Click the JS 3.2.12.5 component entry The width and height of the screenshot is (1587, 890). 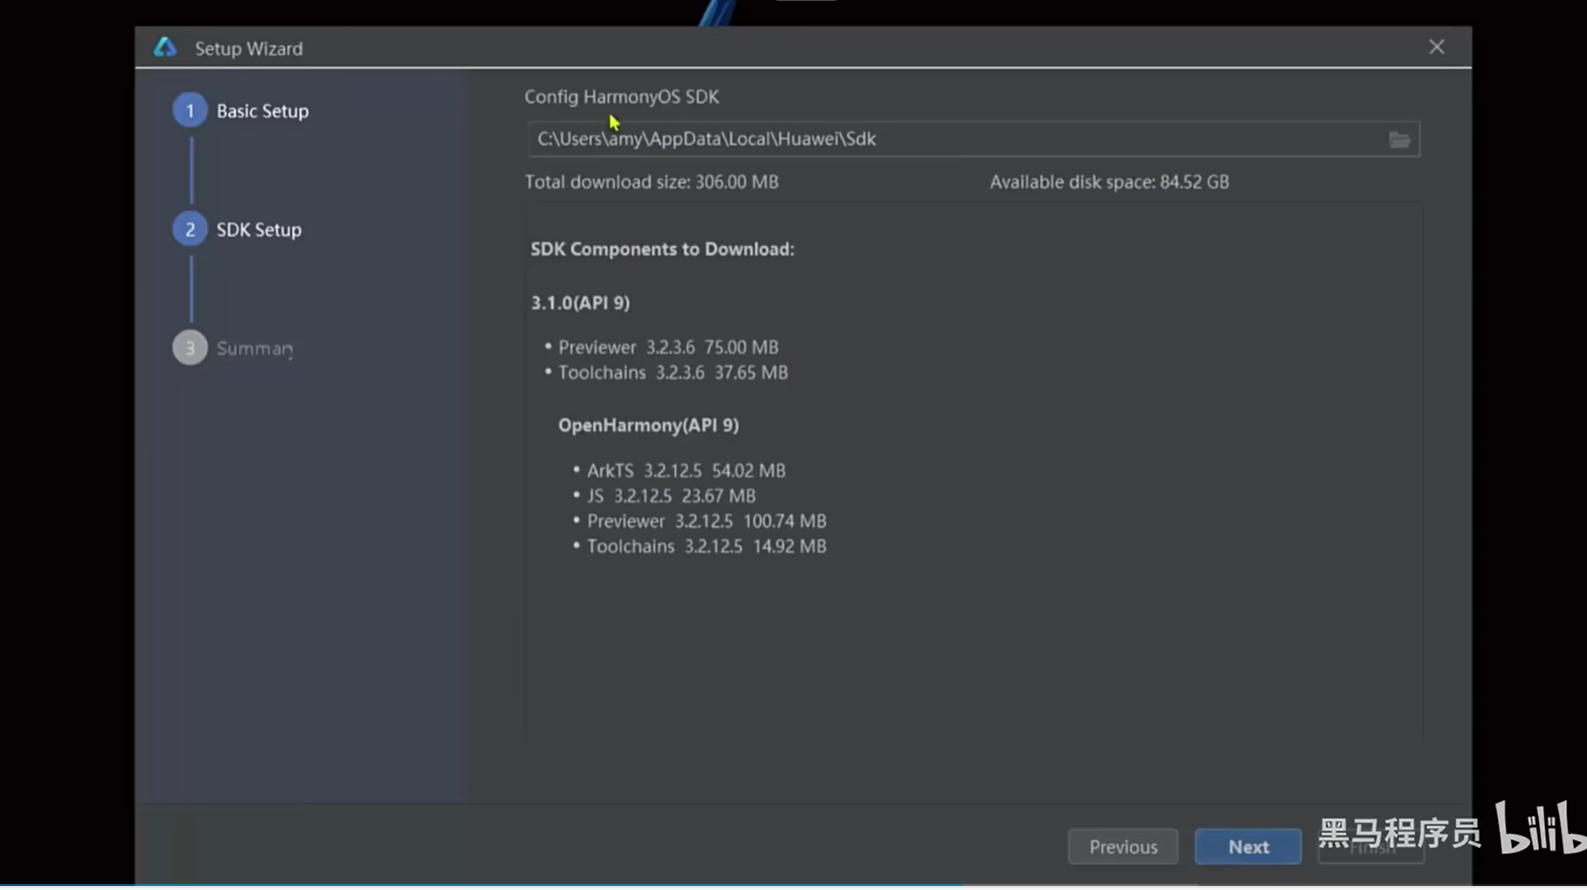(x=670, y=496)
